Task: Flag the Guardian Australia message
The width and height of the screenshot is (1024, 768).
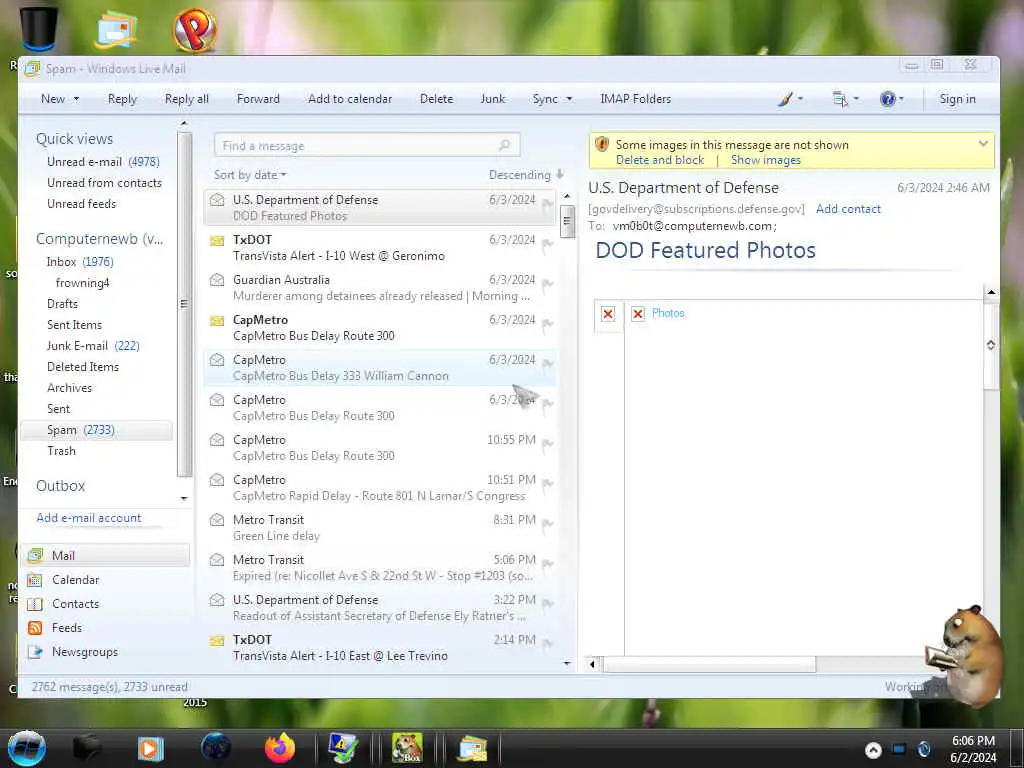Action: [x=547, y=285]
